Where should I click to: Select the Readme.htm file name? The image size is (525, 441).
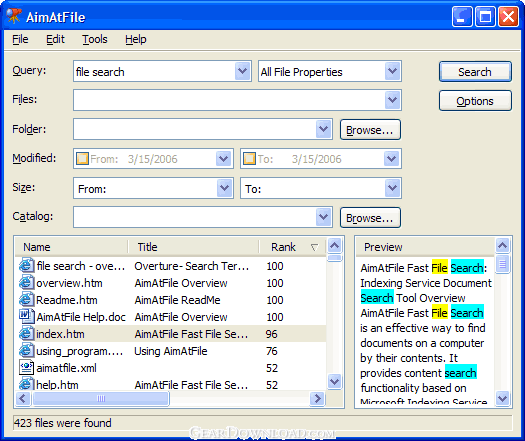pos(67,300)
